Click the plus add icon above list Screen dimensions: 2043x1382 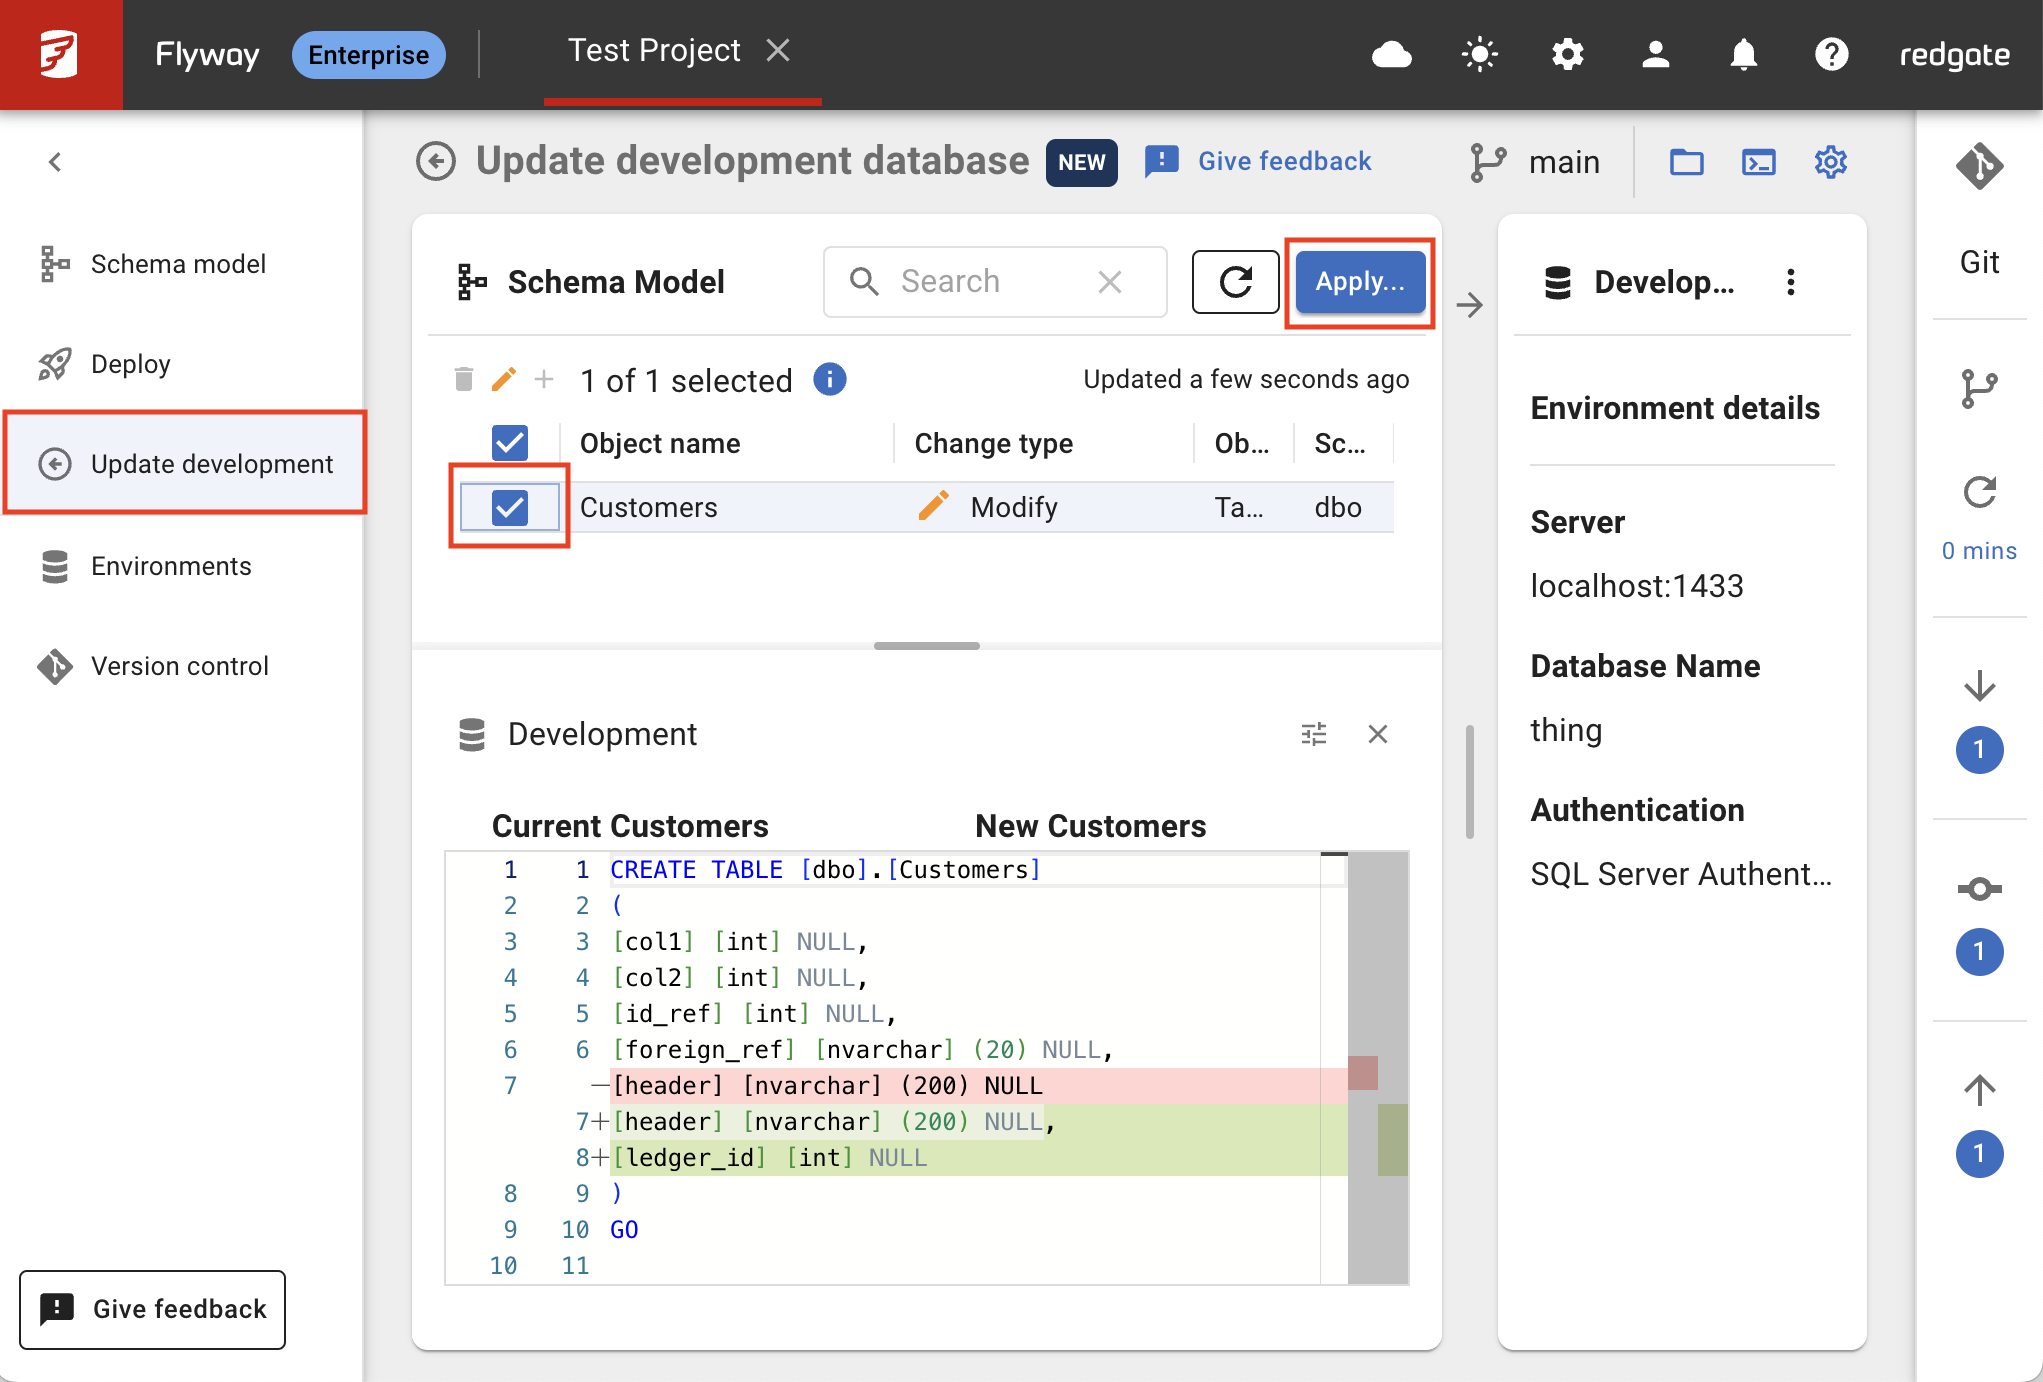[x=544, y=379]
